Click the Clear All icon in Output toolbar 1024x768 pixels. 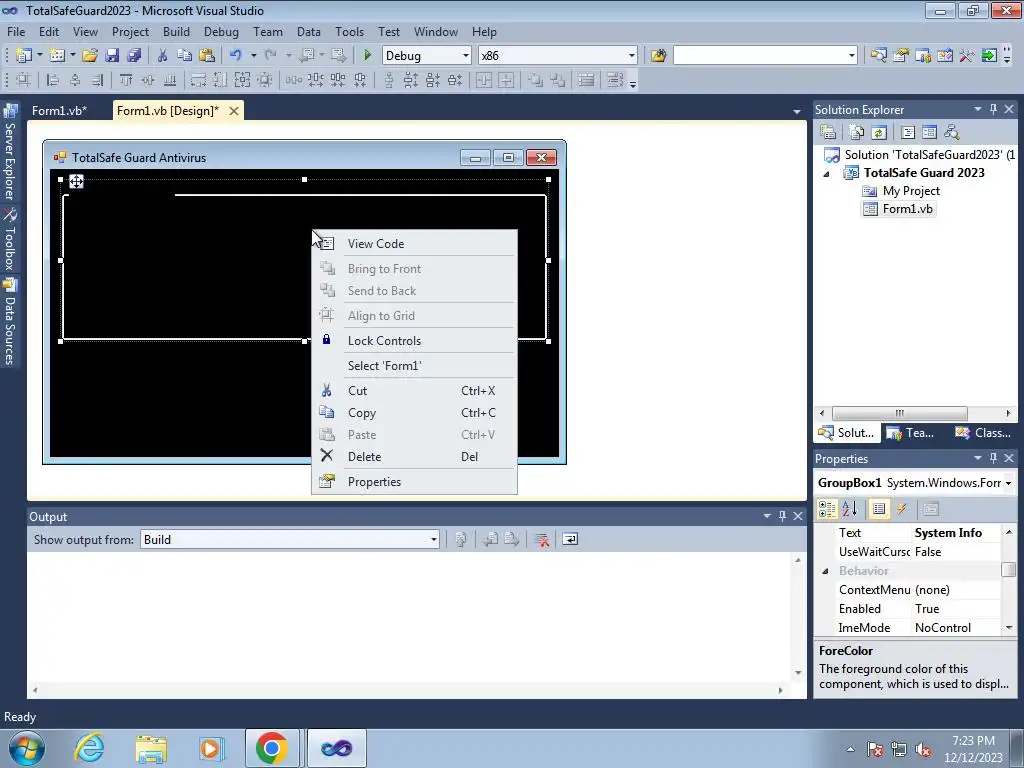tap(541, 539)
